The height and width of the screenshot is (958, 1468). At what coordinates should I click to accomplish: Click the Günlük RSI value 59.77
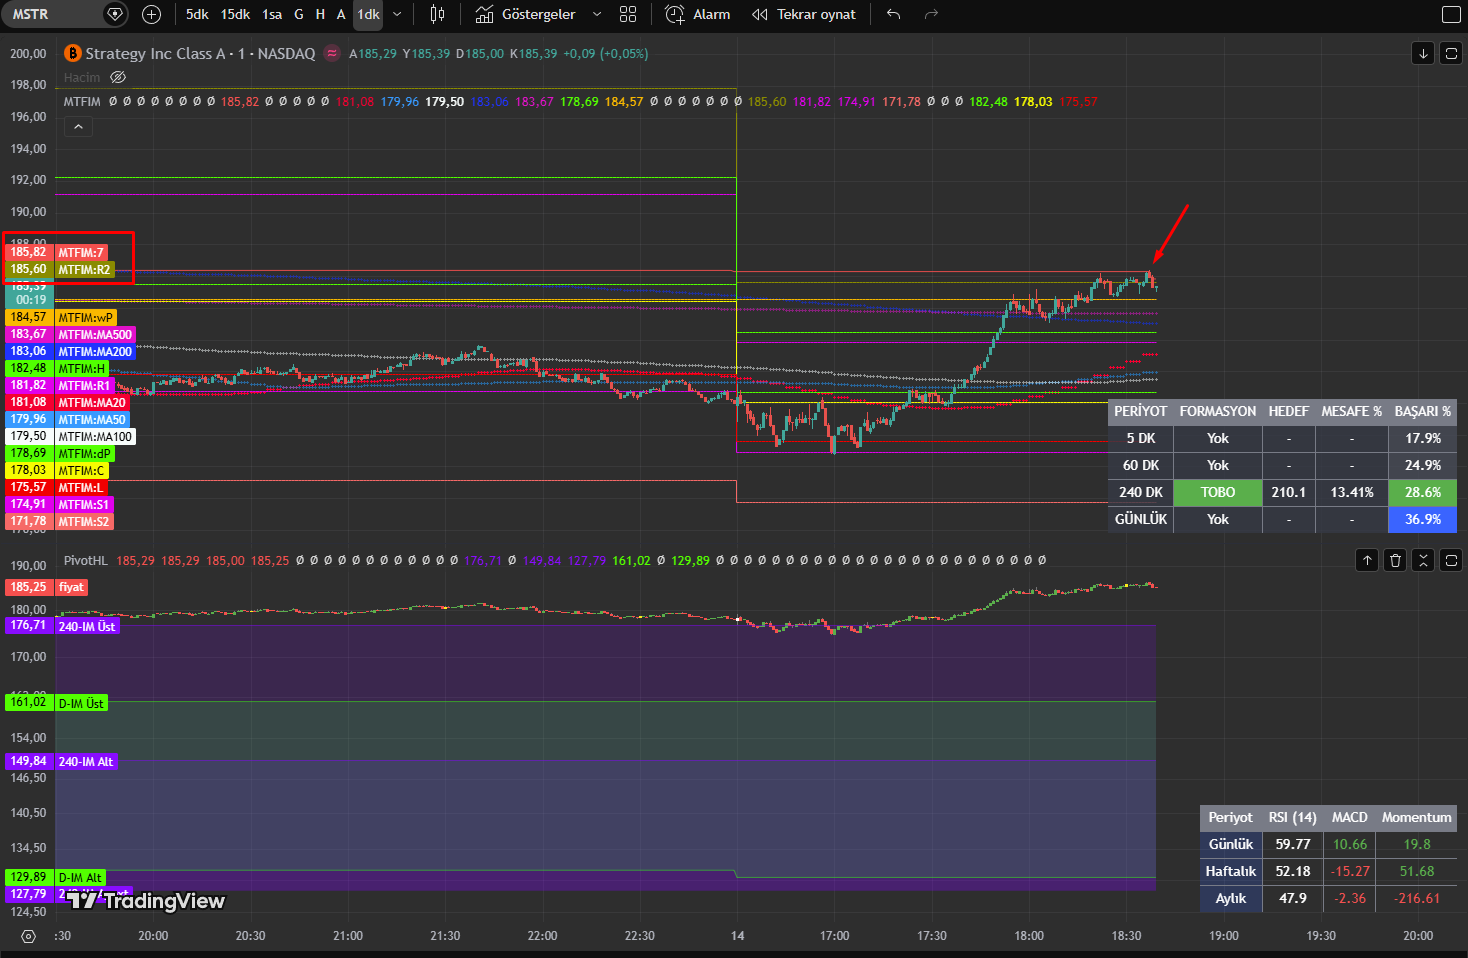[x=1292, y=844]
